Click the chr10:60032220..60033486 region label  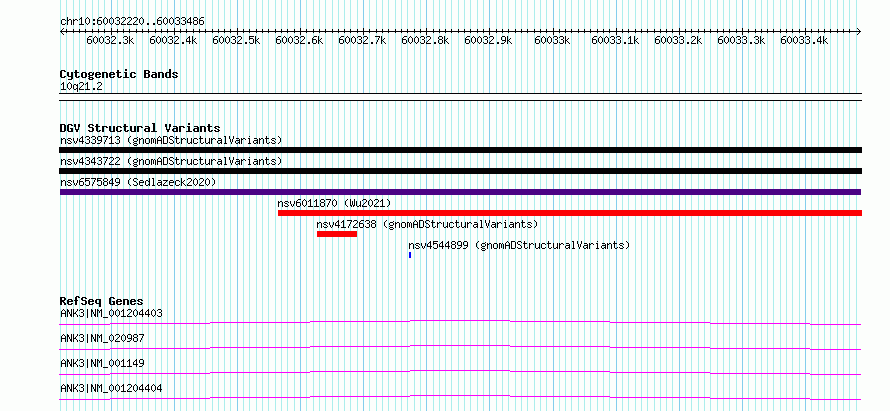pos(132,21)
